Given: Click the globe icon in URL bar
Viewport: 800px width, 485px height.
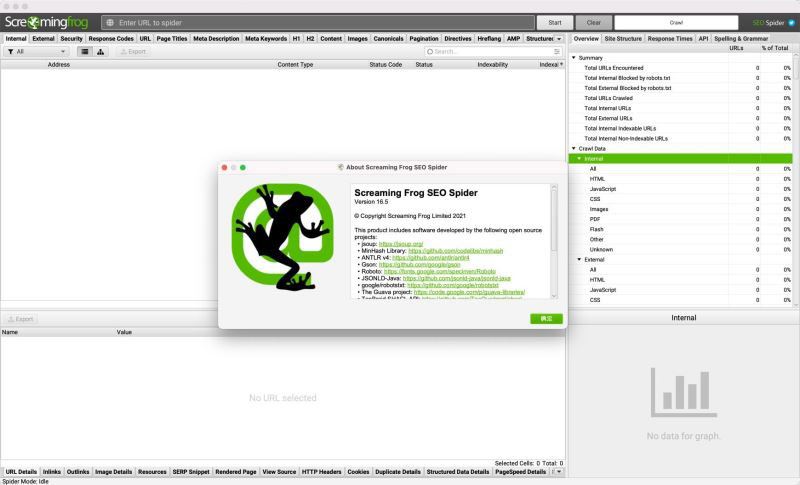Looking at the screenshot, I should tap(110, 22).
